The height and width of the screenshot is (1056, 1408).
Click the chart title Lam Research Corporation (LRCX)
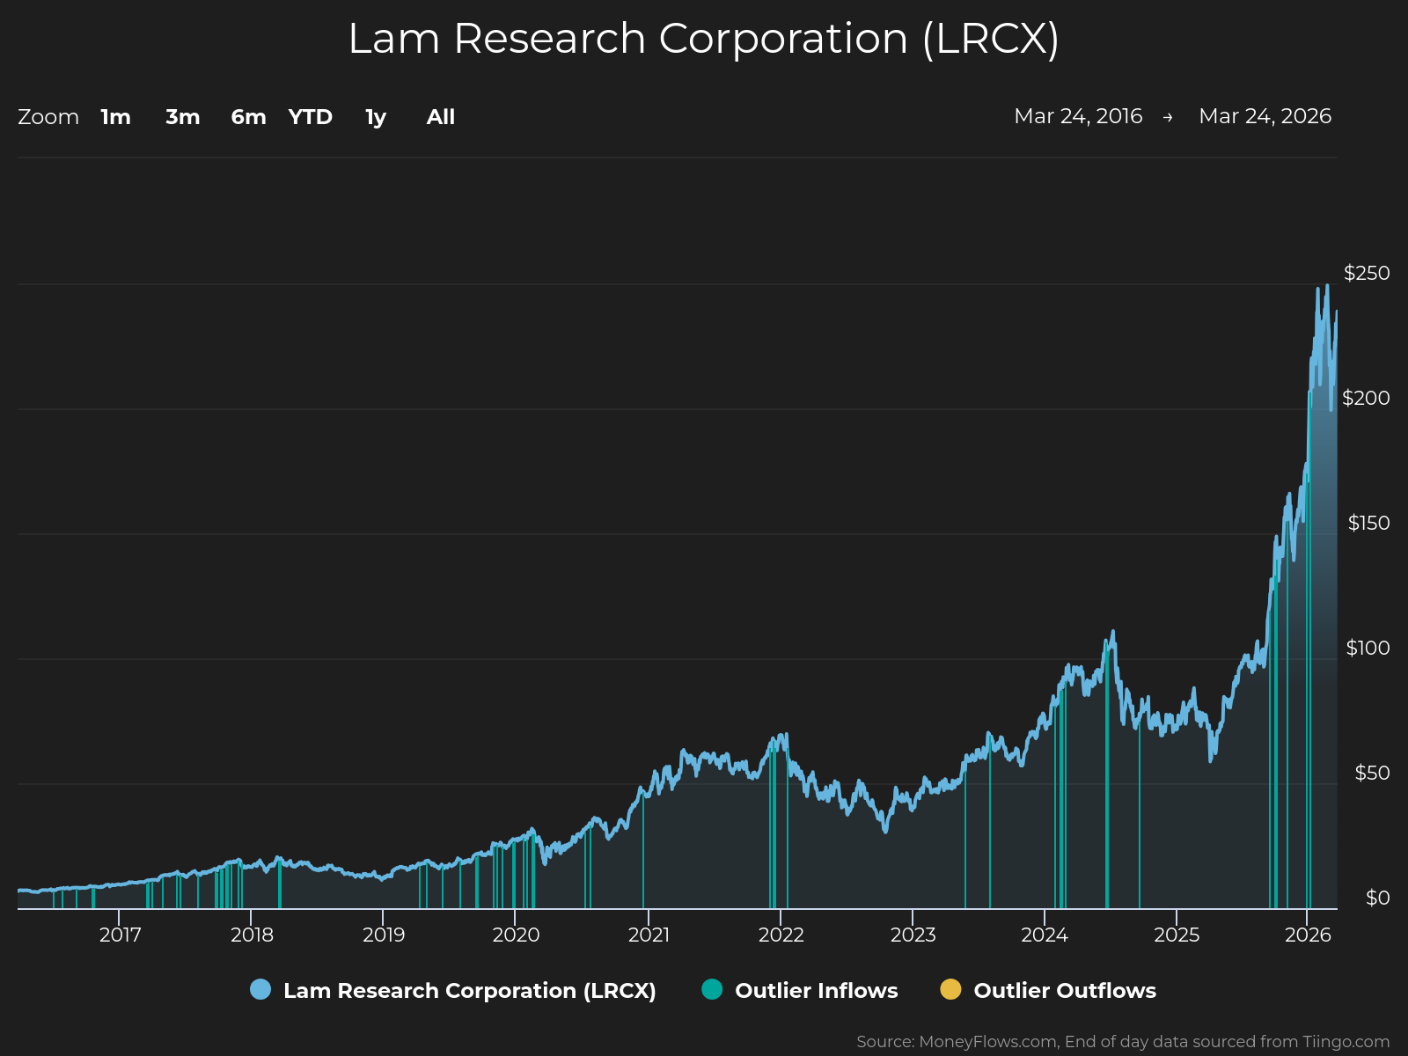[x=704, y=39]
